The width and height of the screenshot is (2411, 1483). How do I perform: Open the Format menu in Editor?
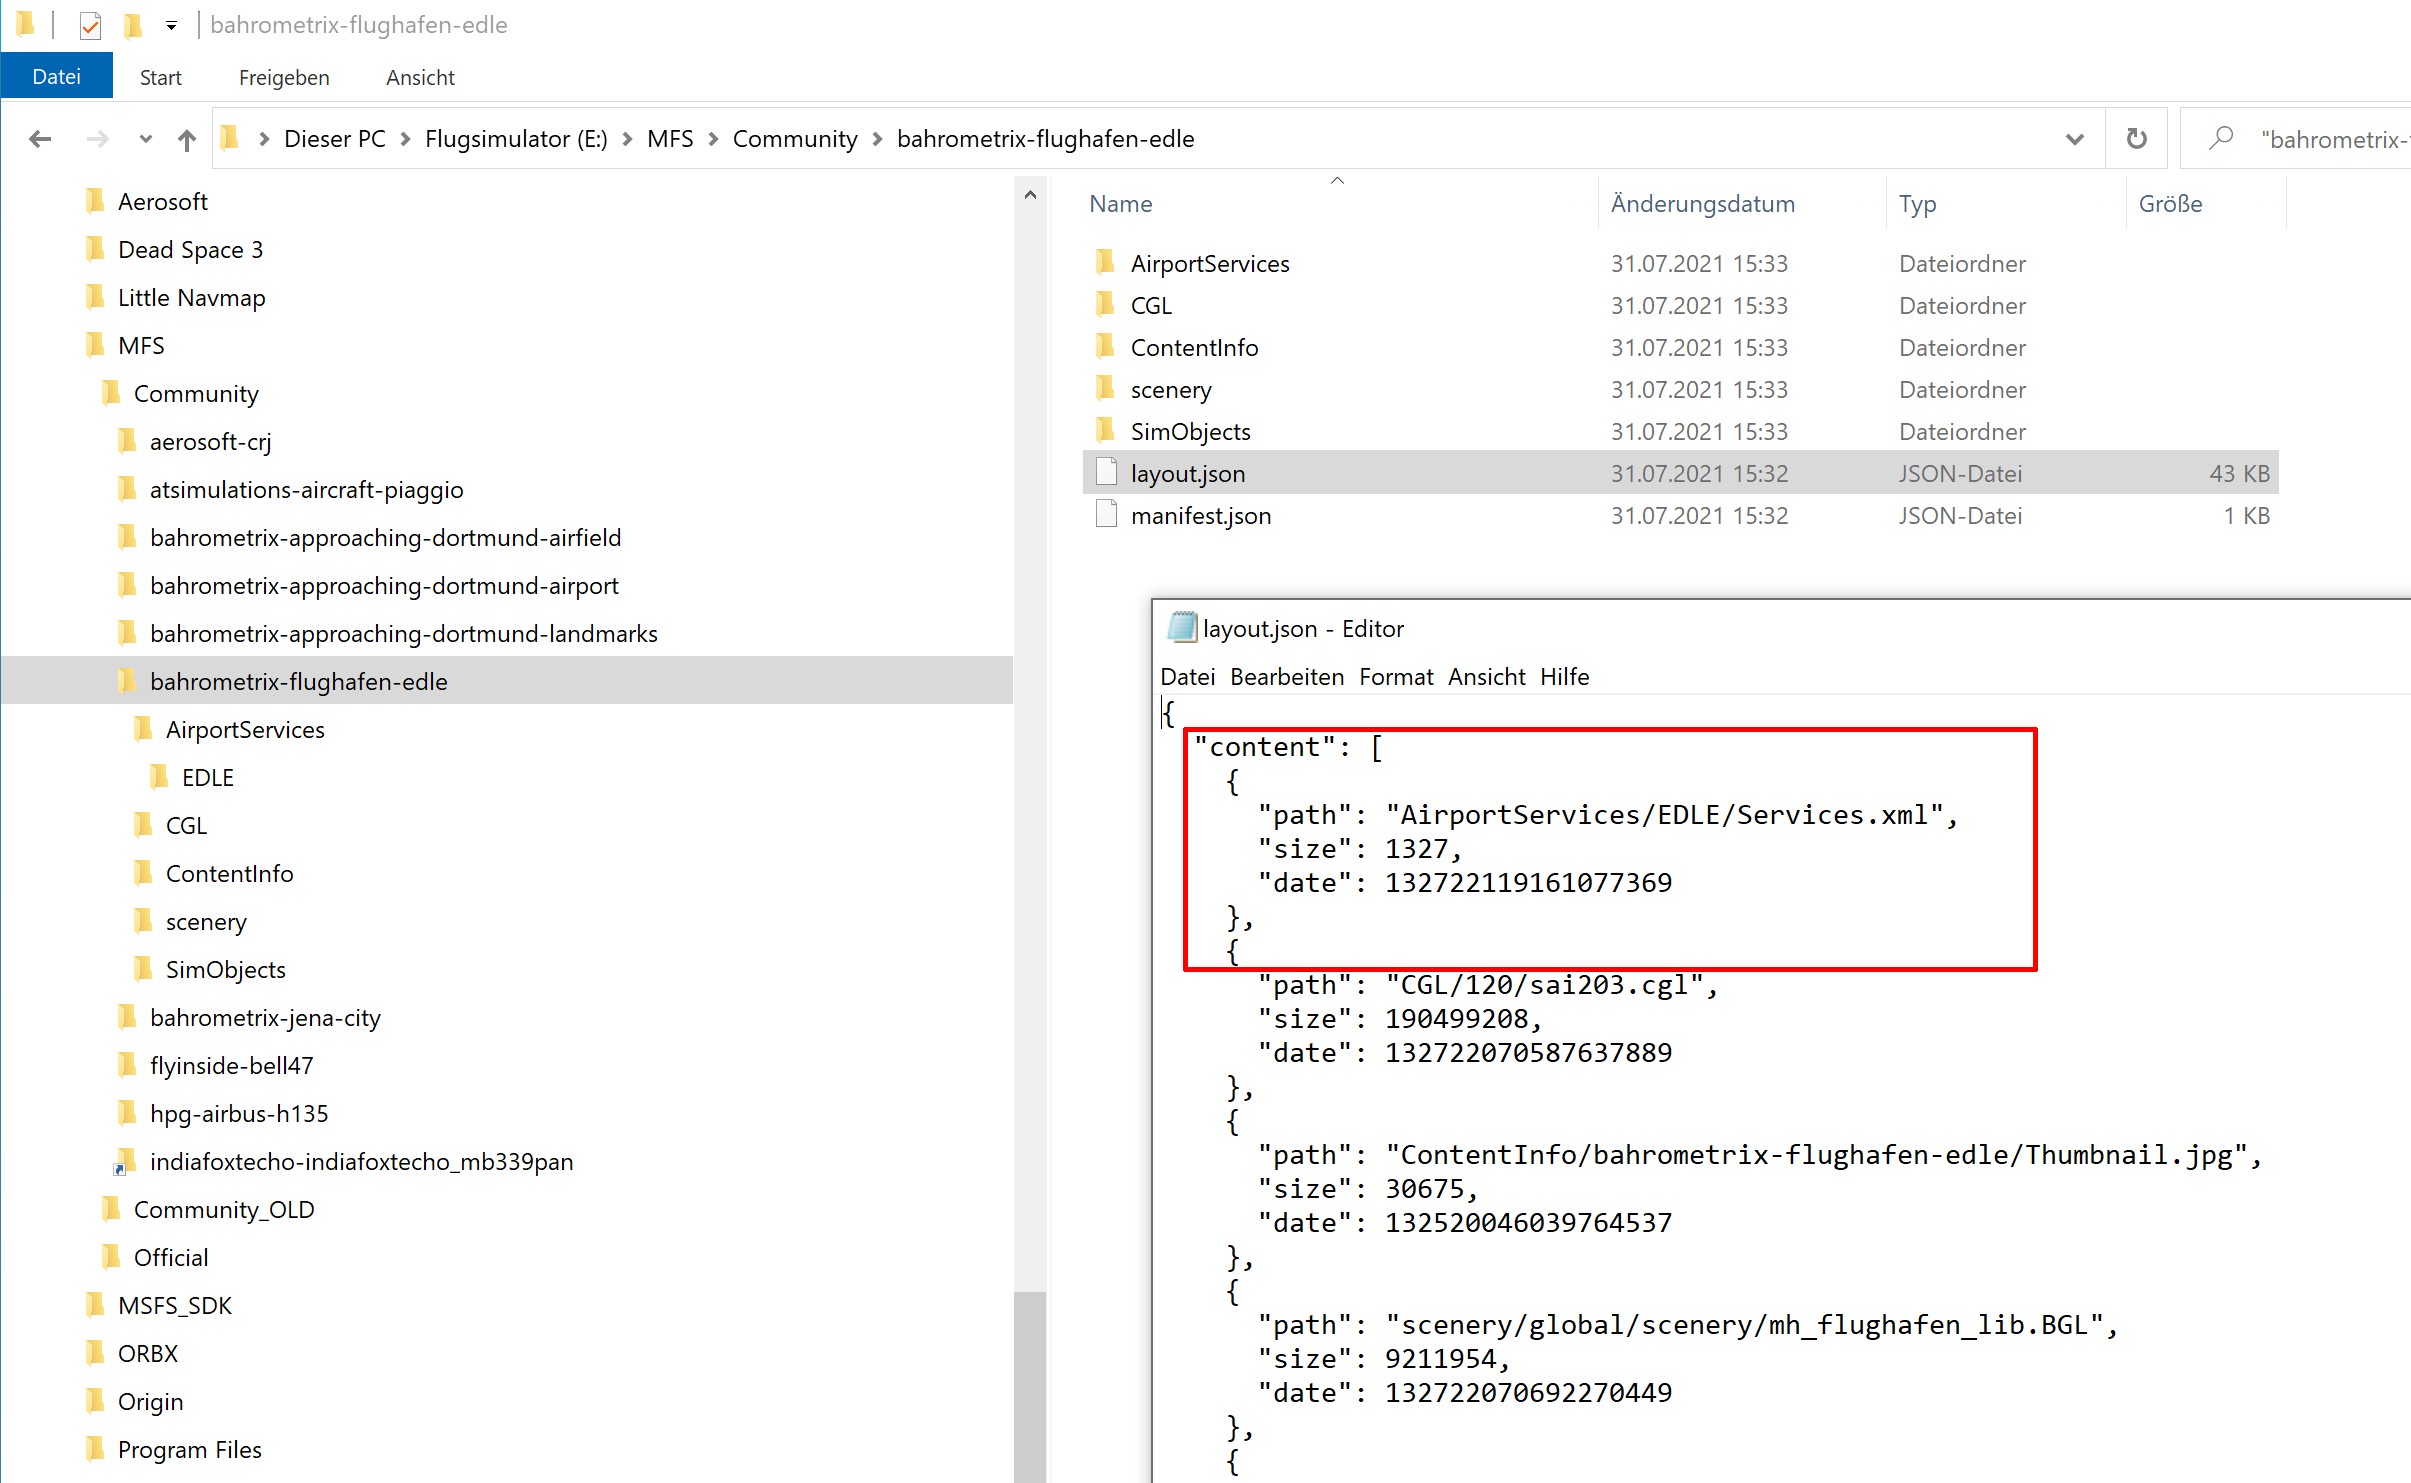1396,677
